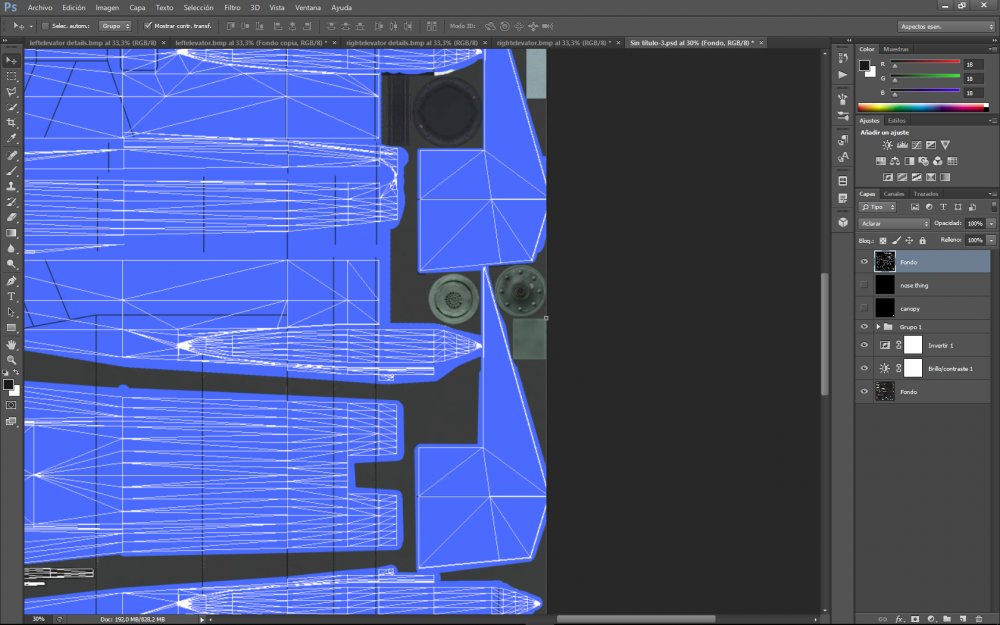Open the Aspectos esen. workspace dropdown
This screenshot has height=625, width=1000.
(946, 27)
